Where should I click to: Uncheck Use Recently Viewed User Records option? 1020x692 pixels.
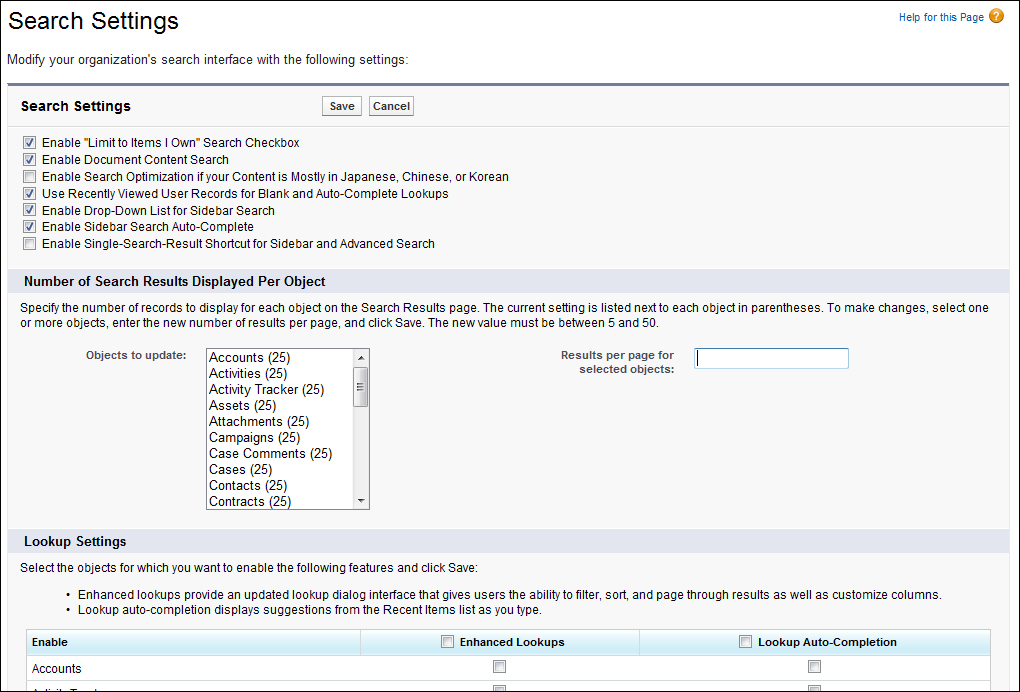30,194
